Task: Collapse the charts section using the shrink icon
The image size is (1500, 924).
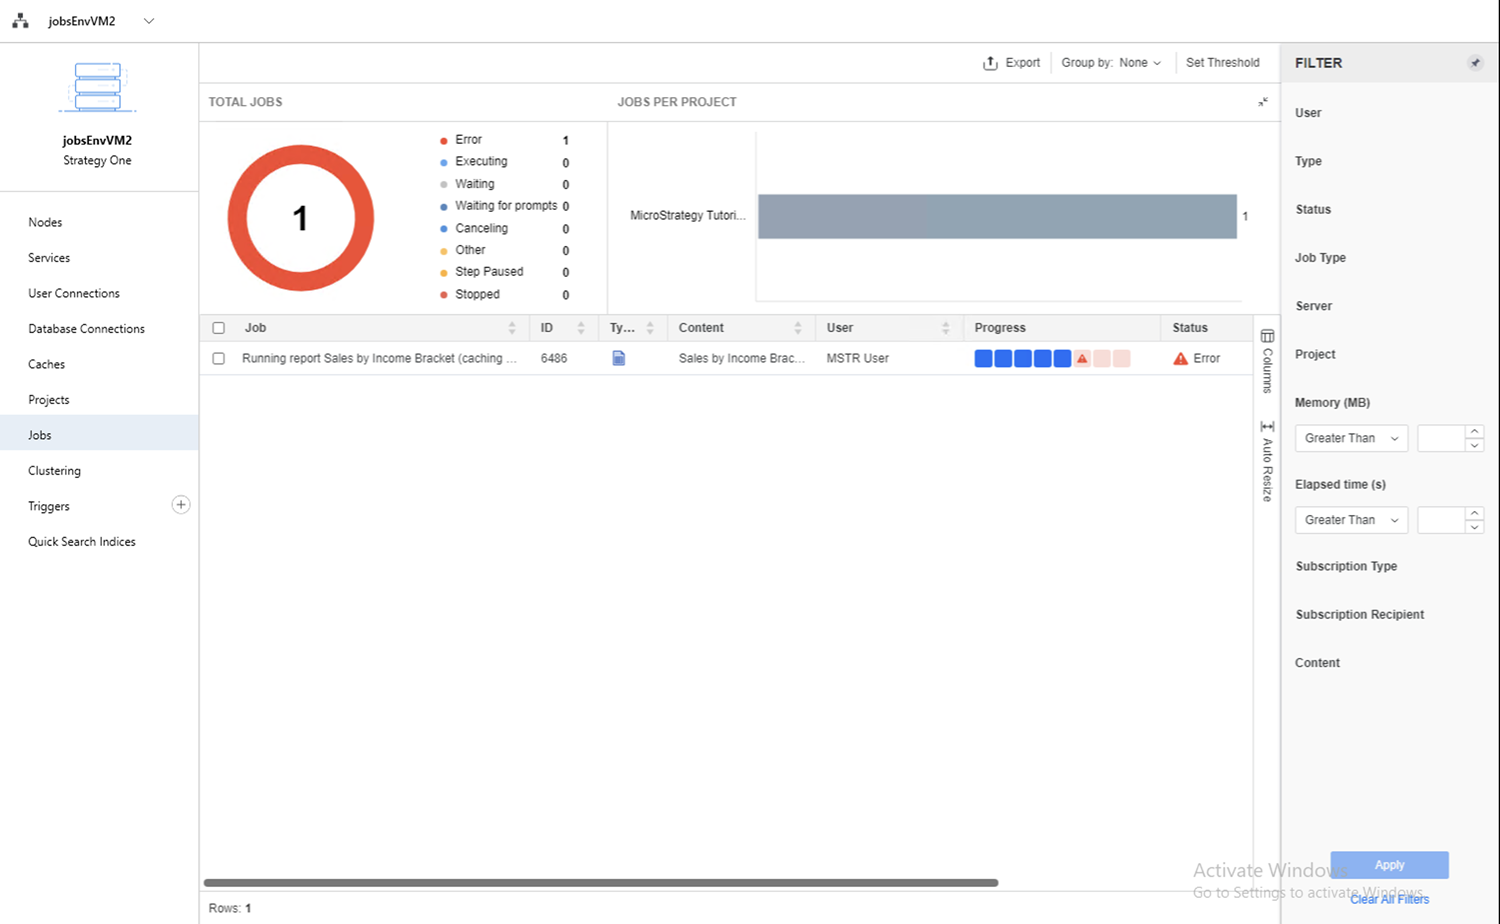Action: [1262, 102]
